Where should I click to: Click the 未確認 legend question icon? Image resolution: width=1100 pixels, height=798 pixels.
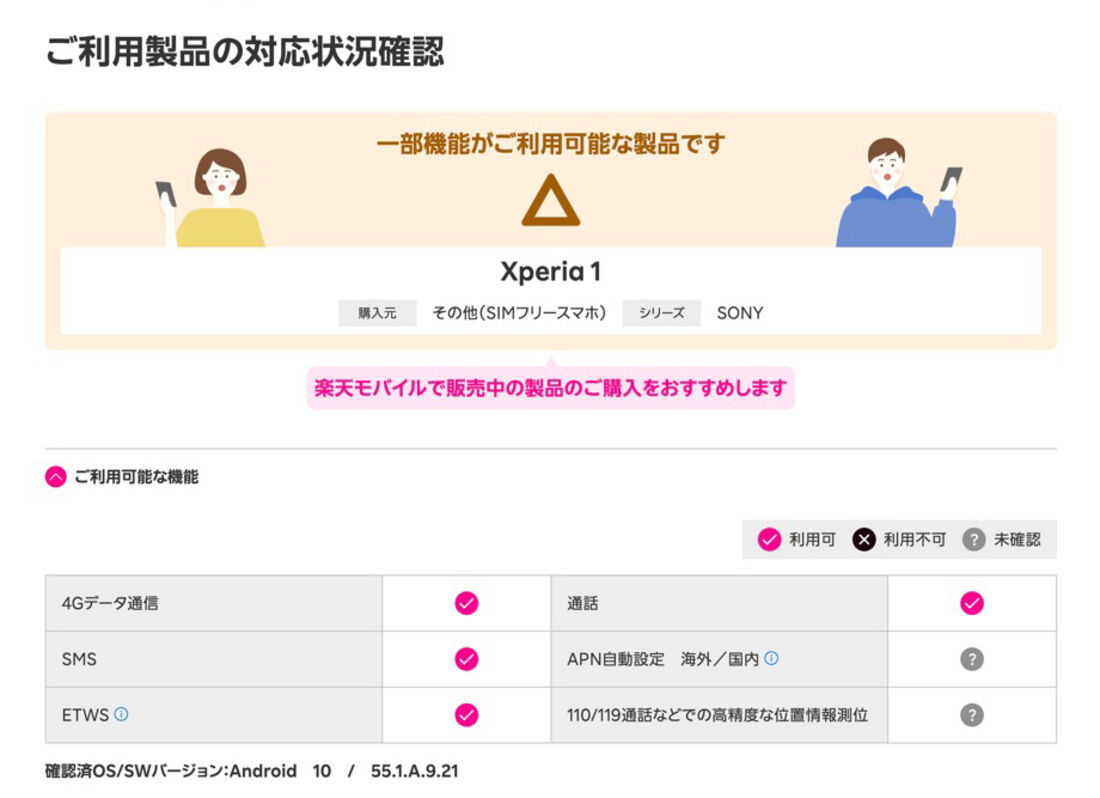[x=973, y=539]
